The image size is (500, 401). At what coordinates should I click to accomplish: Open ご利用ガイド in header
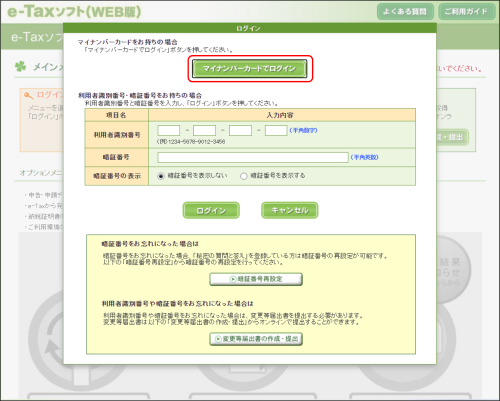(466, 12)
